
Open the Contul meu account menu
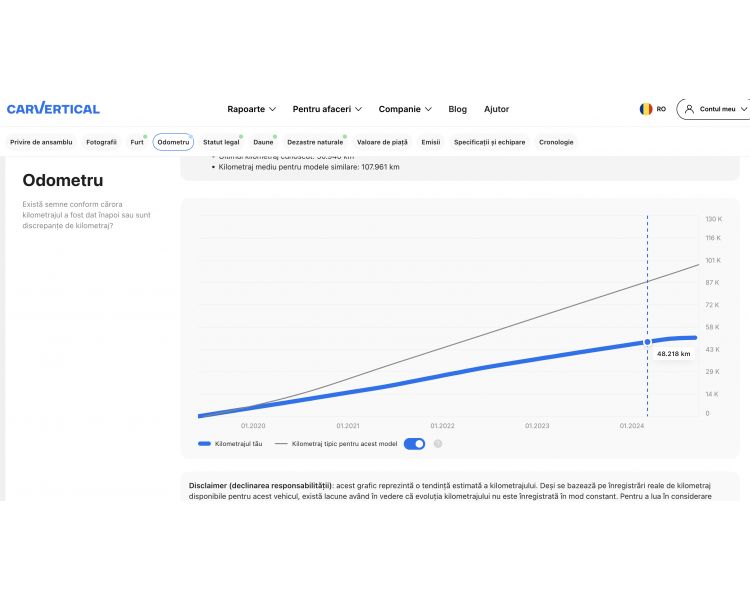click(713, 109)
